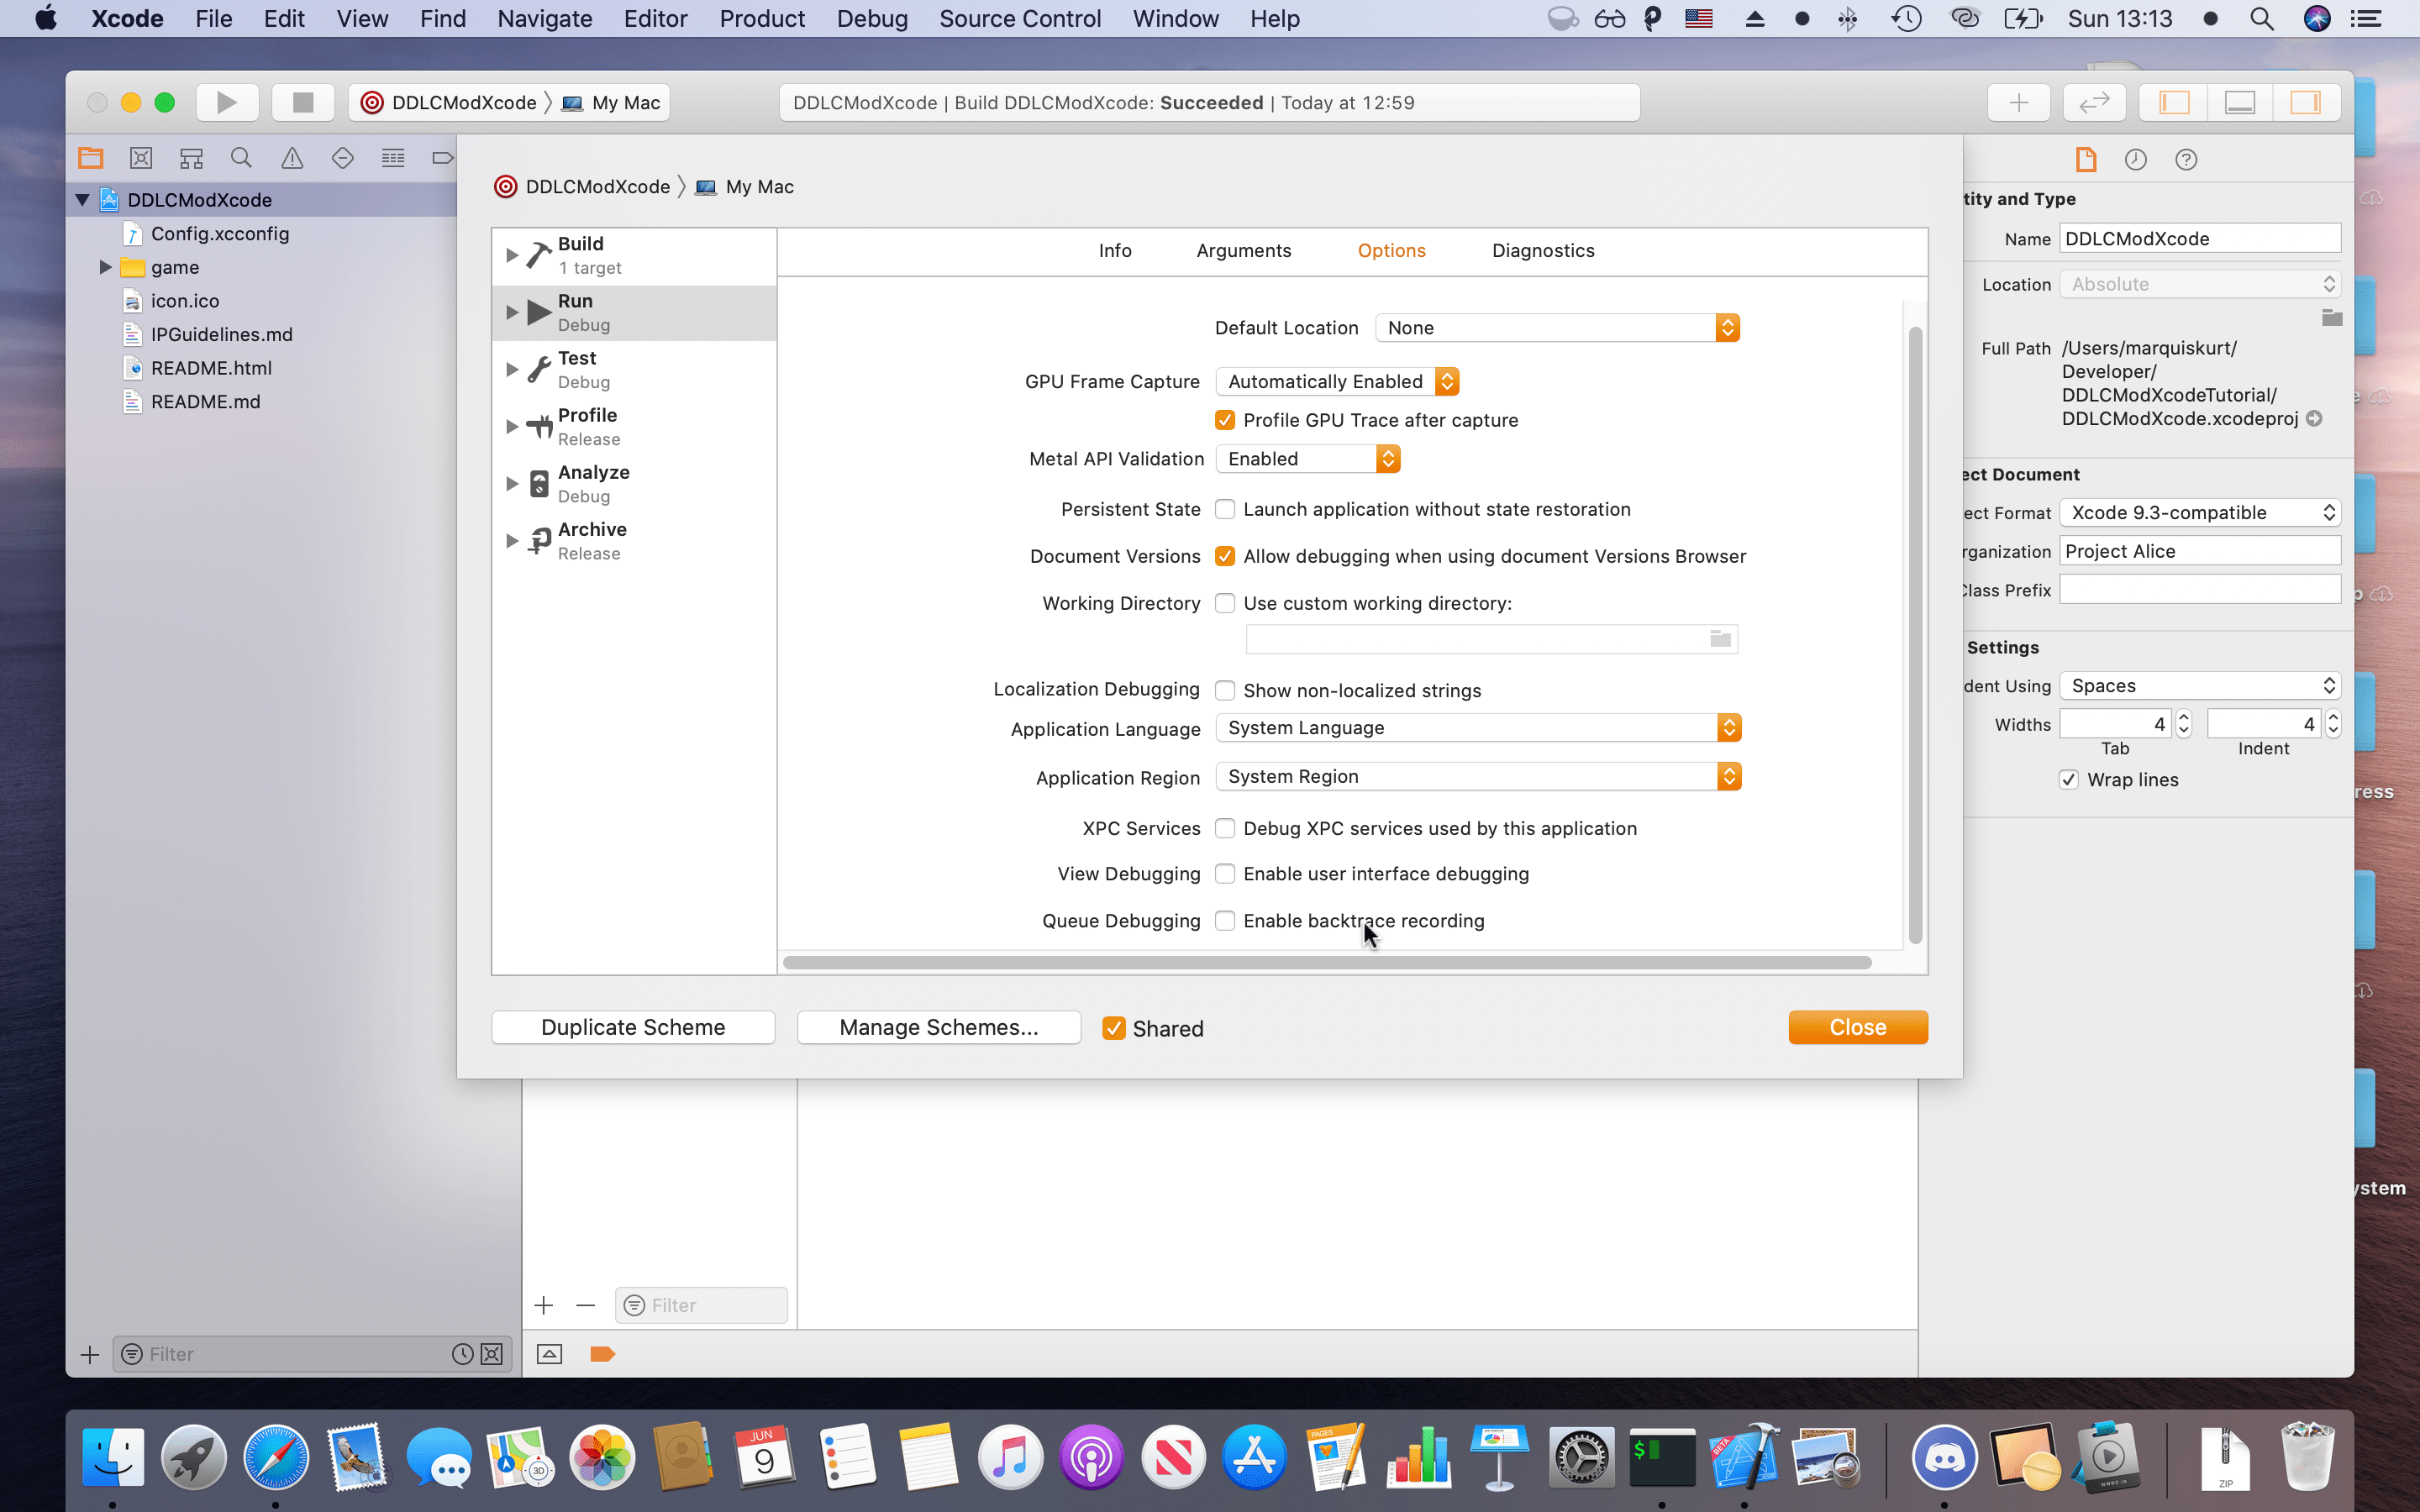Open the Indent Using Spaces dropdown
Viewport: 2420px width, 1512px height.
pos(2200,686)
